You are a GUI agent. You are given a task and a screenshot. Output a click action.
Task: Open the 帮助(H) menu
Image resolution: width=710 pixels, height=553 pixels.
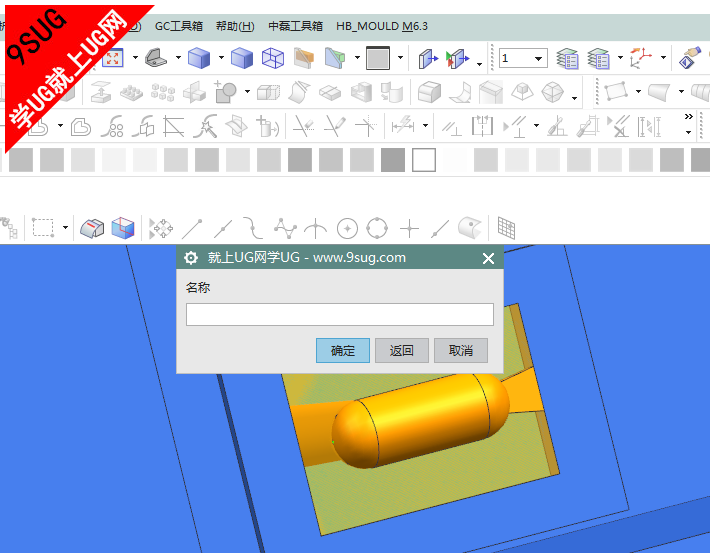(235, 26)
